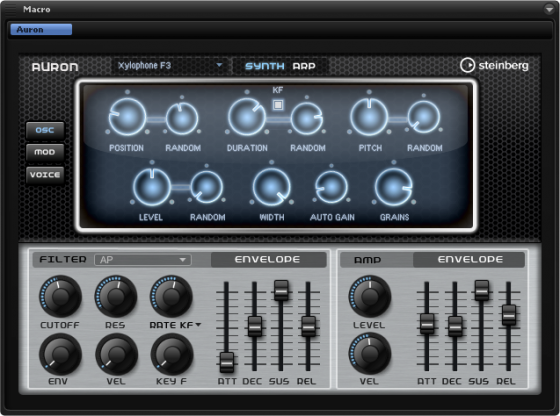Click the Auto Gain knob
This screenshot has width=560, height=416.
pyautogui.click(x=331, y=187)
